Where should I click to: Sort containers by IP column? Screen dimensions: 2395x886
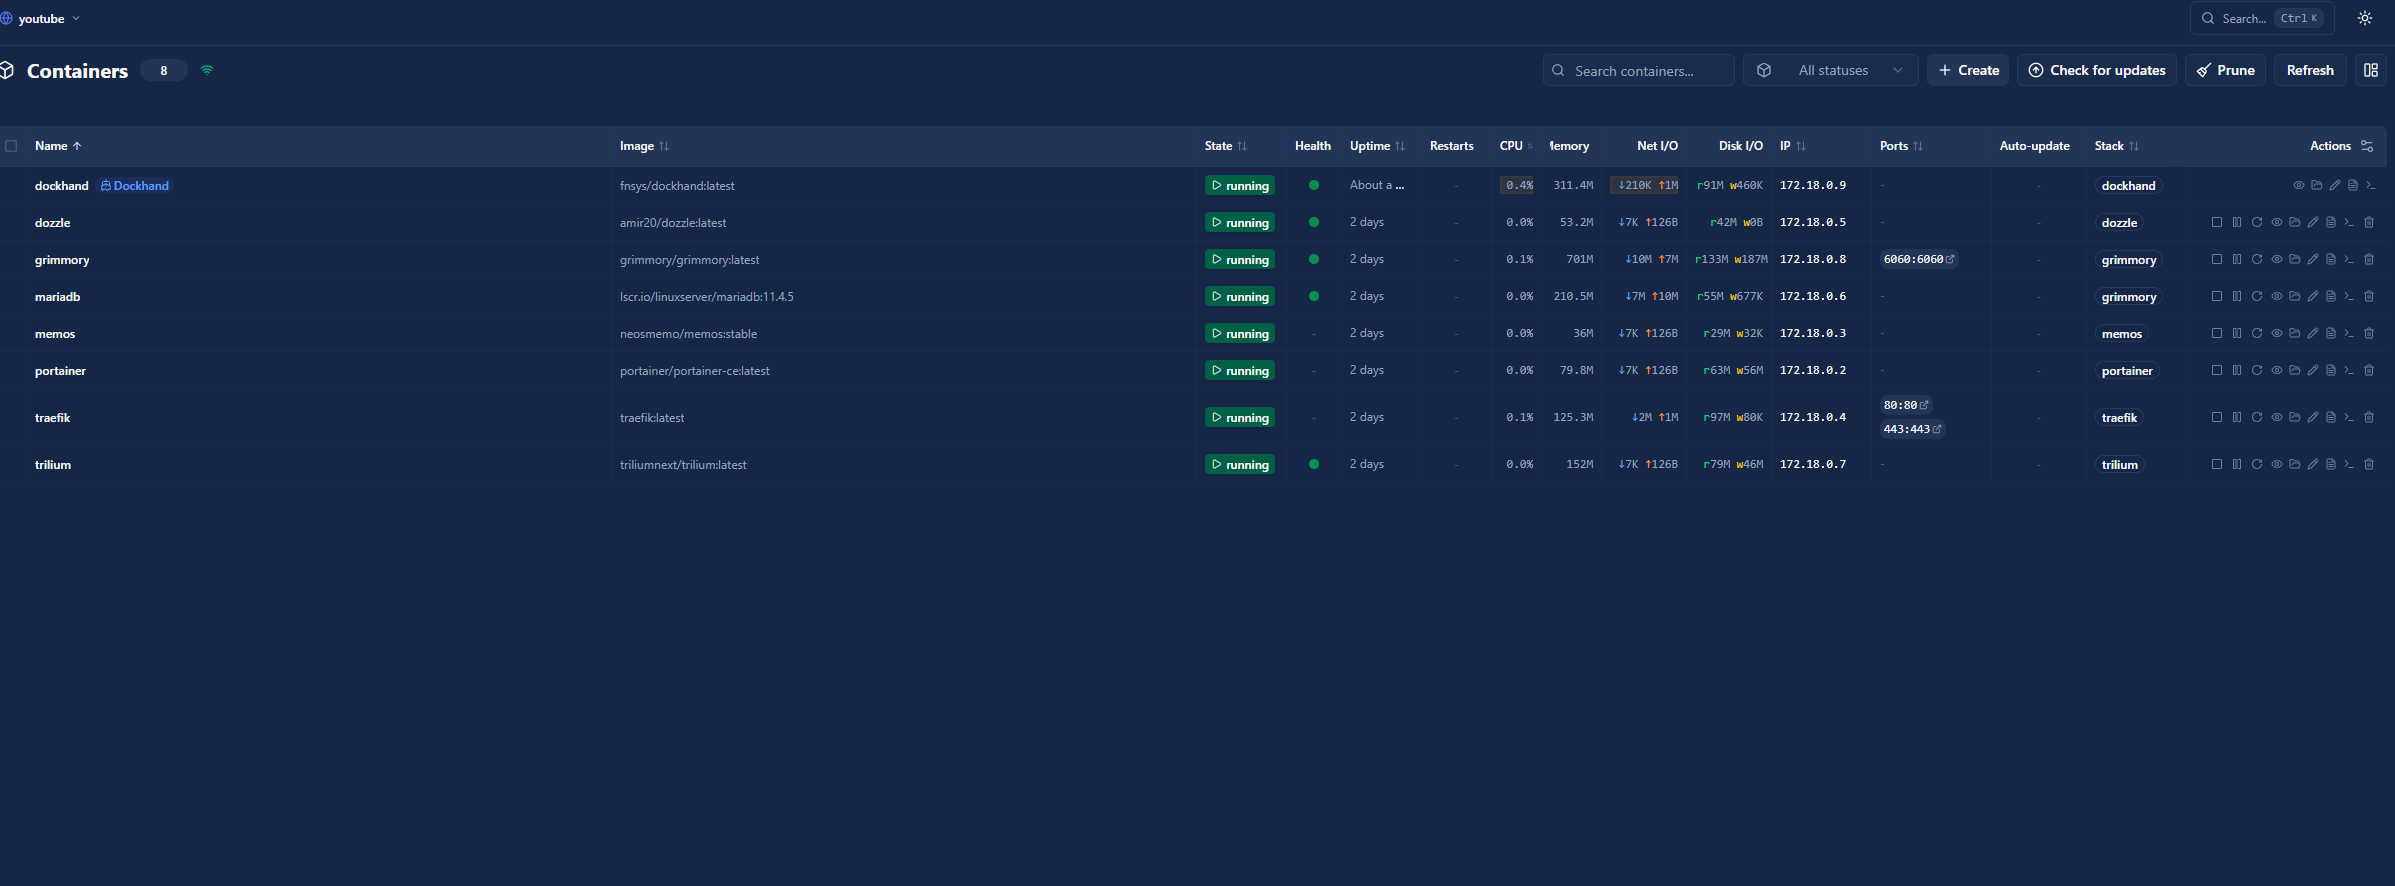1792,146
